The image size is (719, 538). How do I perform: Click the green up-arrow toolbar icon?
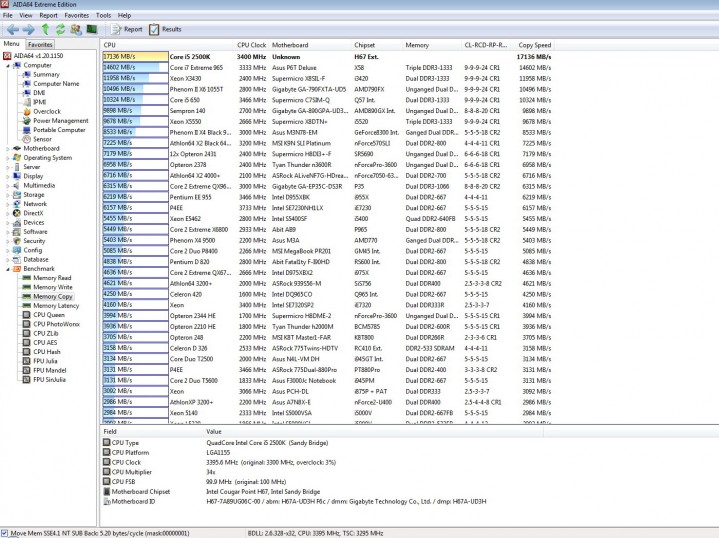coord(45,29)
